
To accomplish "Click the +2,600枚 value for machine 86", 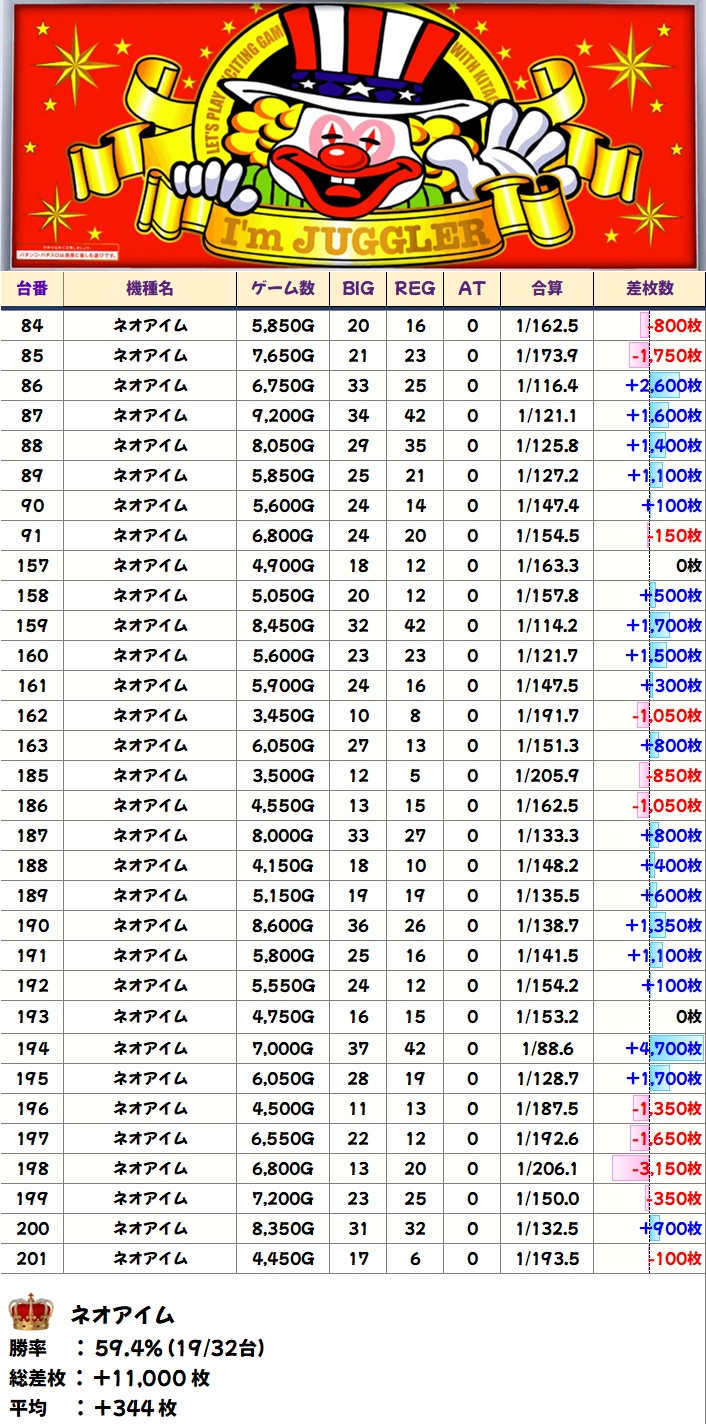I will tap(663, 386).
